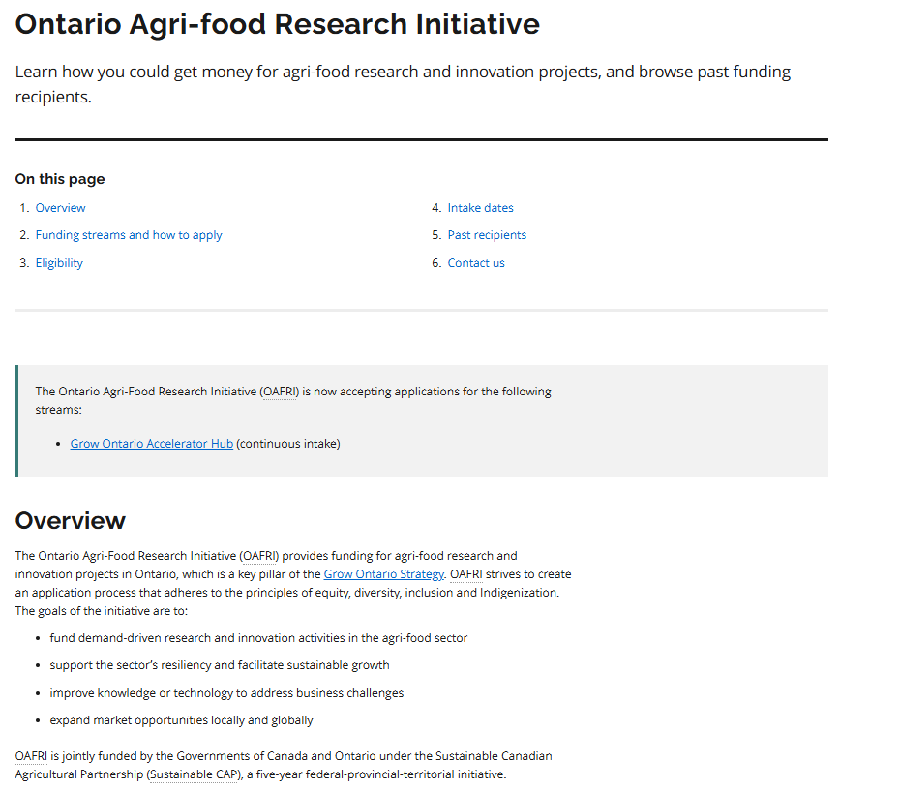Click the improve knowledge or technology bullet
Screen dimensions: 900x789
(226, 693)
